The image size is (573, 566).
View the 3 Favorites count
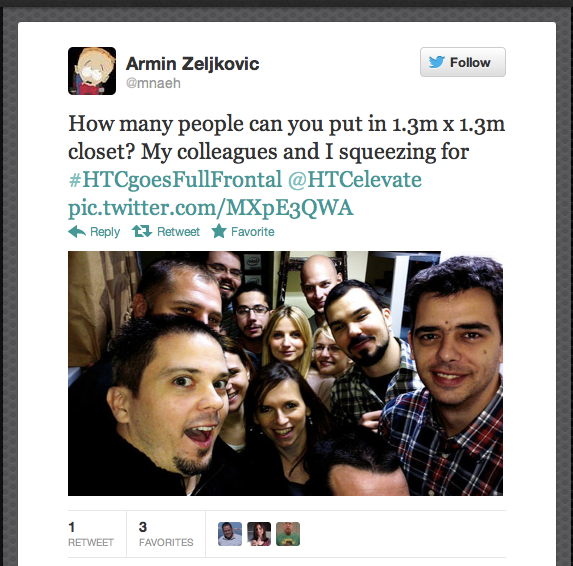click(x=166, y=534)
